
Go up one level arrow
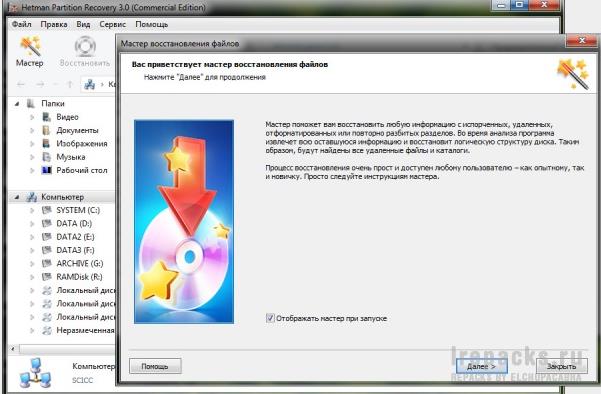coord(69,84)
